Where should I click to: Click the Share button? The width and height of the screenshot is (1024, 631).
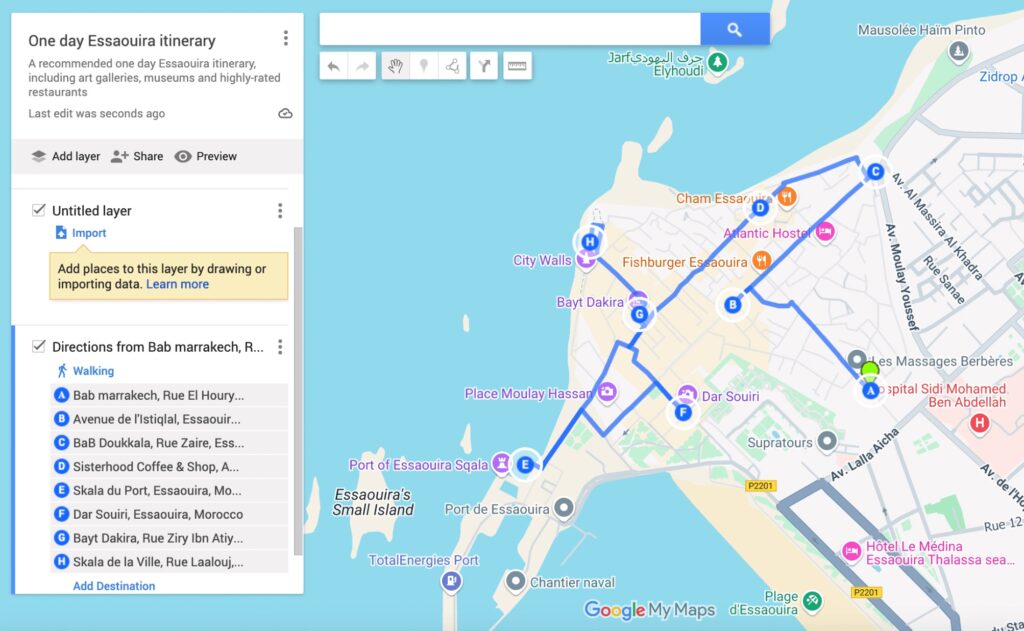[x=137, y=156]
